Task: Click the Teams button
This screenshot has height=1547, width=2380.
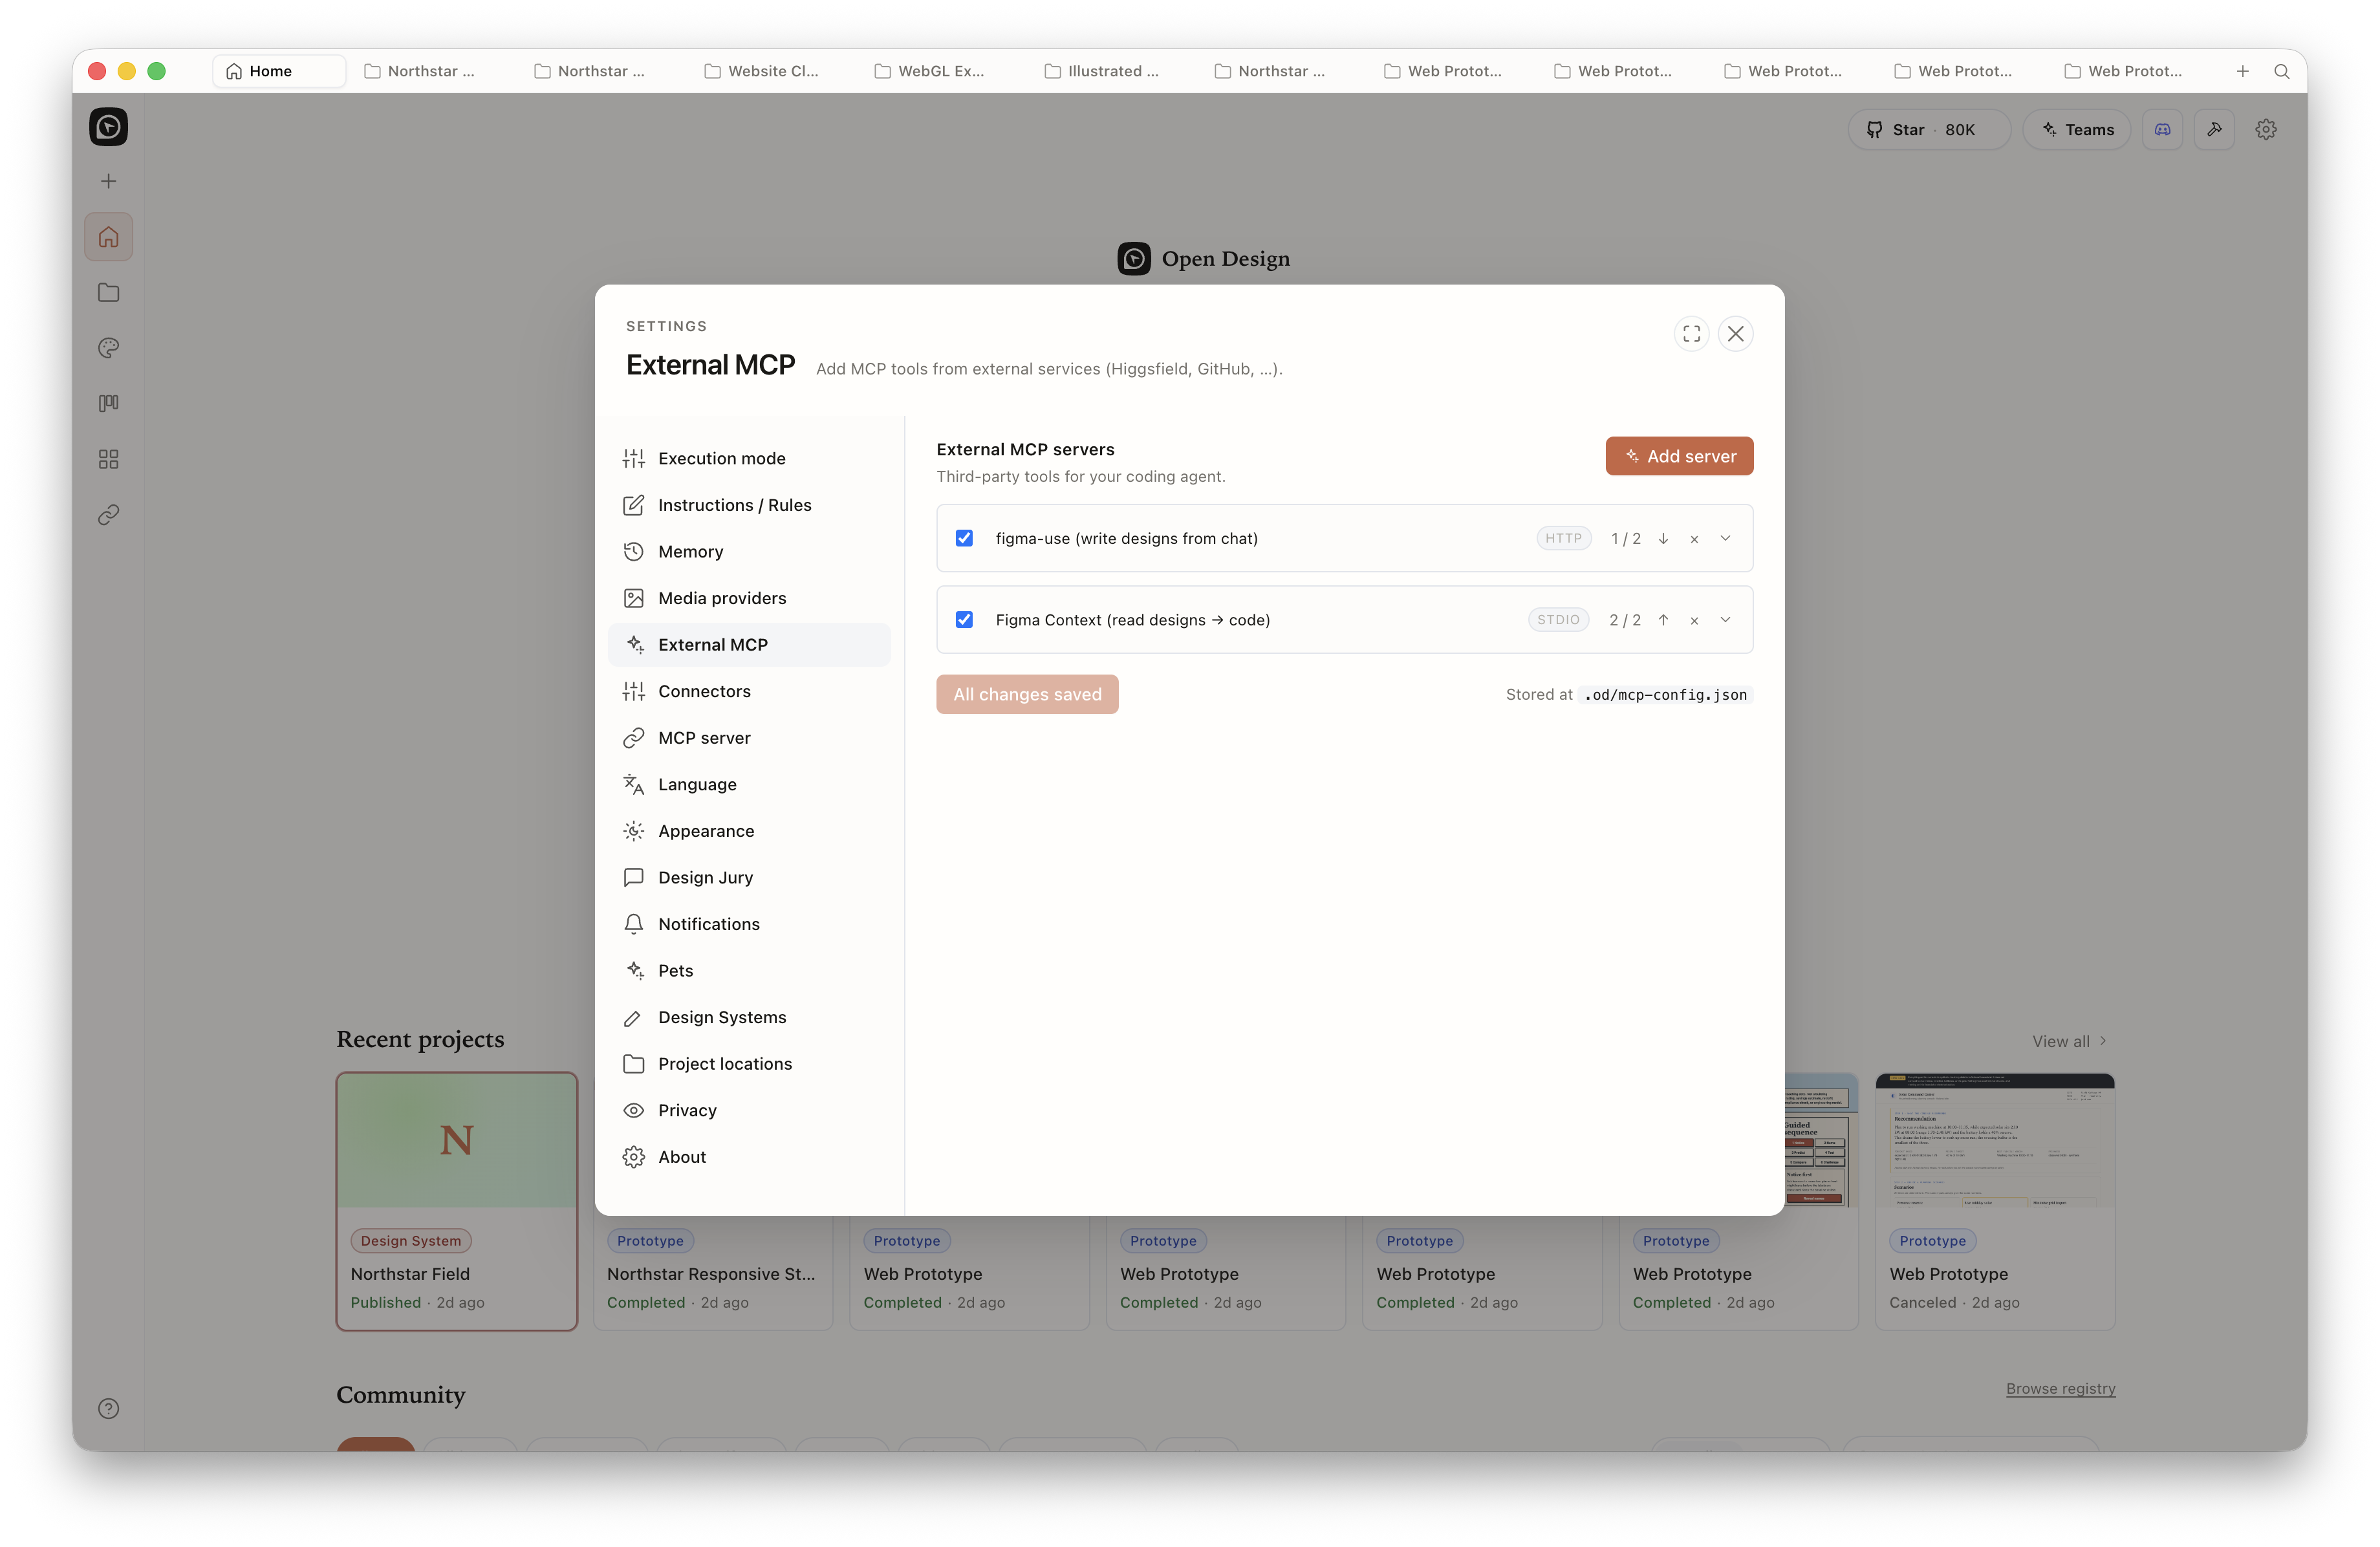Action: (x=2076, y=130)
